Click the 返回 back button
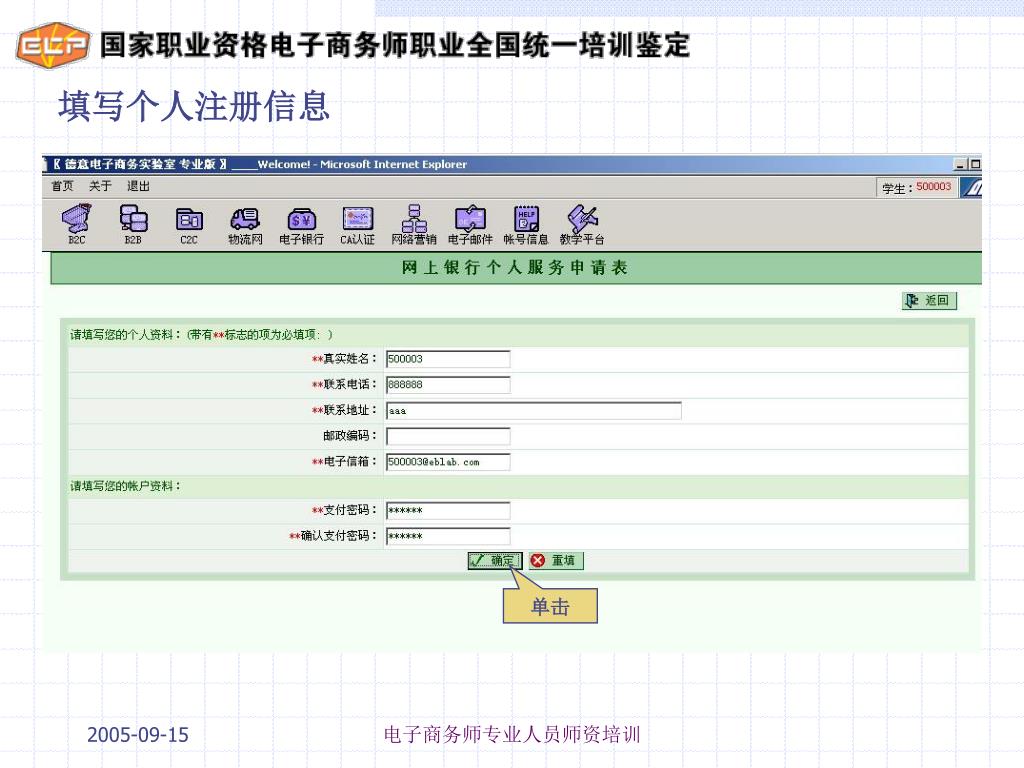Image resolution: width=1024 pixels, height=768 pixels. pyautogui.click(x=929, y=300)
